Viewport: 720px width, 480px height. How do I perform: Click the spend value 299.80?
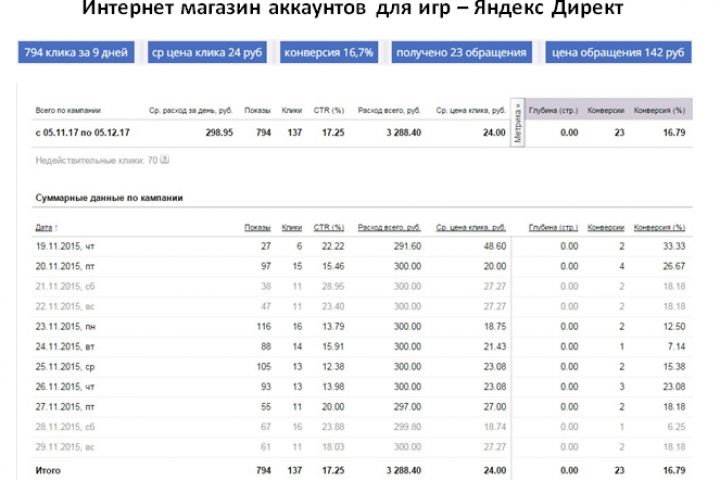407,427
